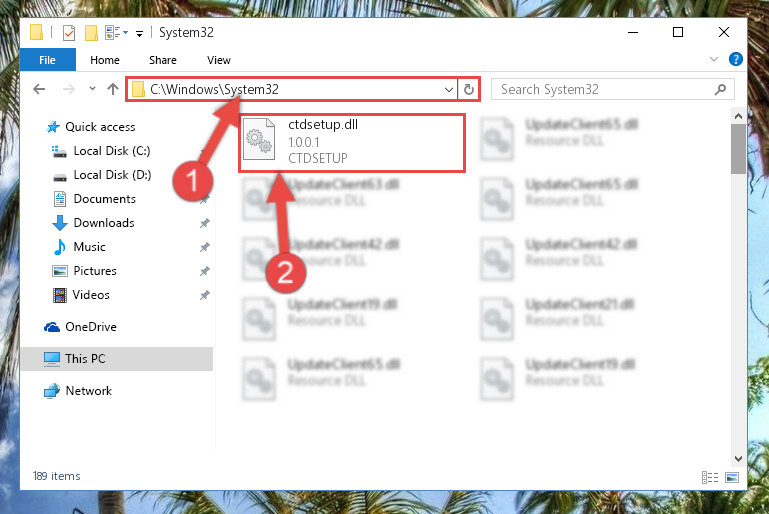Open the Customize Quick Access Toolbar dropdown arrow
The width and height of the screenshot is (769, 514).
click(x=139, y=33)
